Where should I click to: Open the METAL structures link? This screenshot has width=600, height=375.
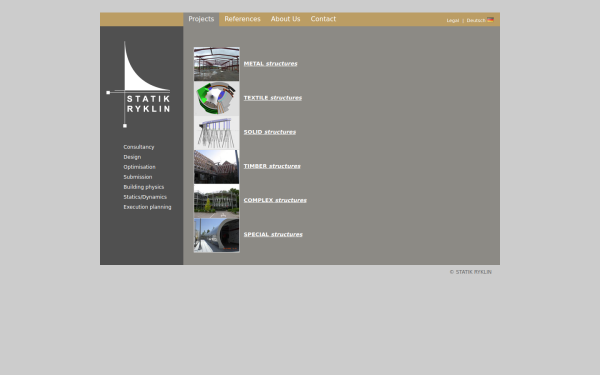pos(270,64)
